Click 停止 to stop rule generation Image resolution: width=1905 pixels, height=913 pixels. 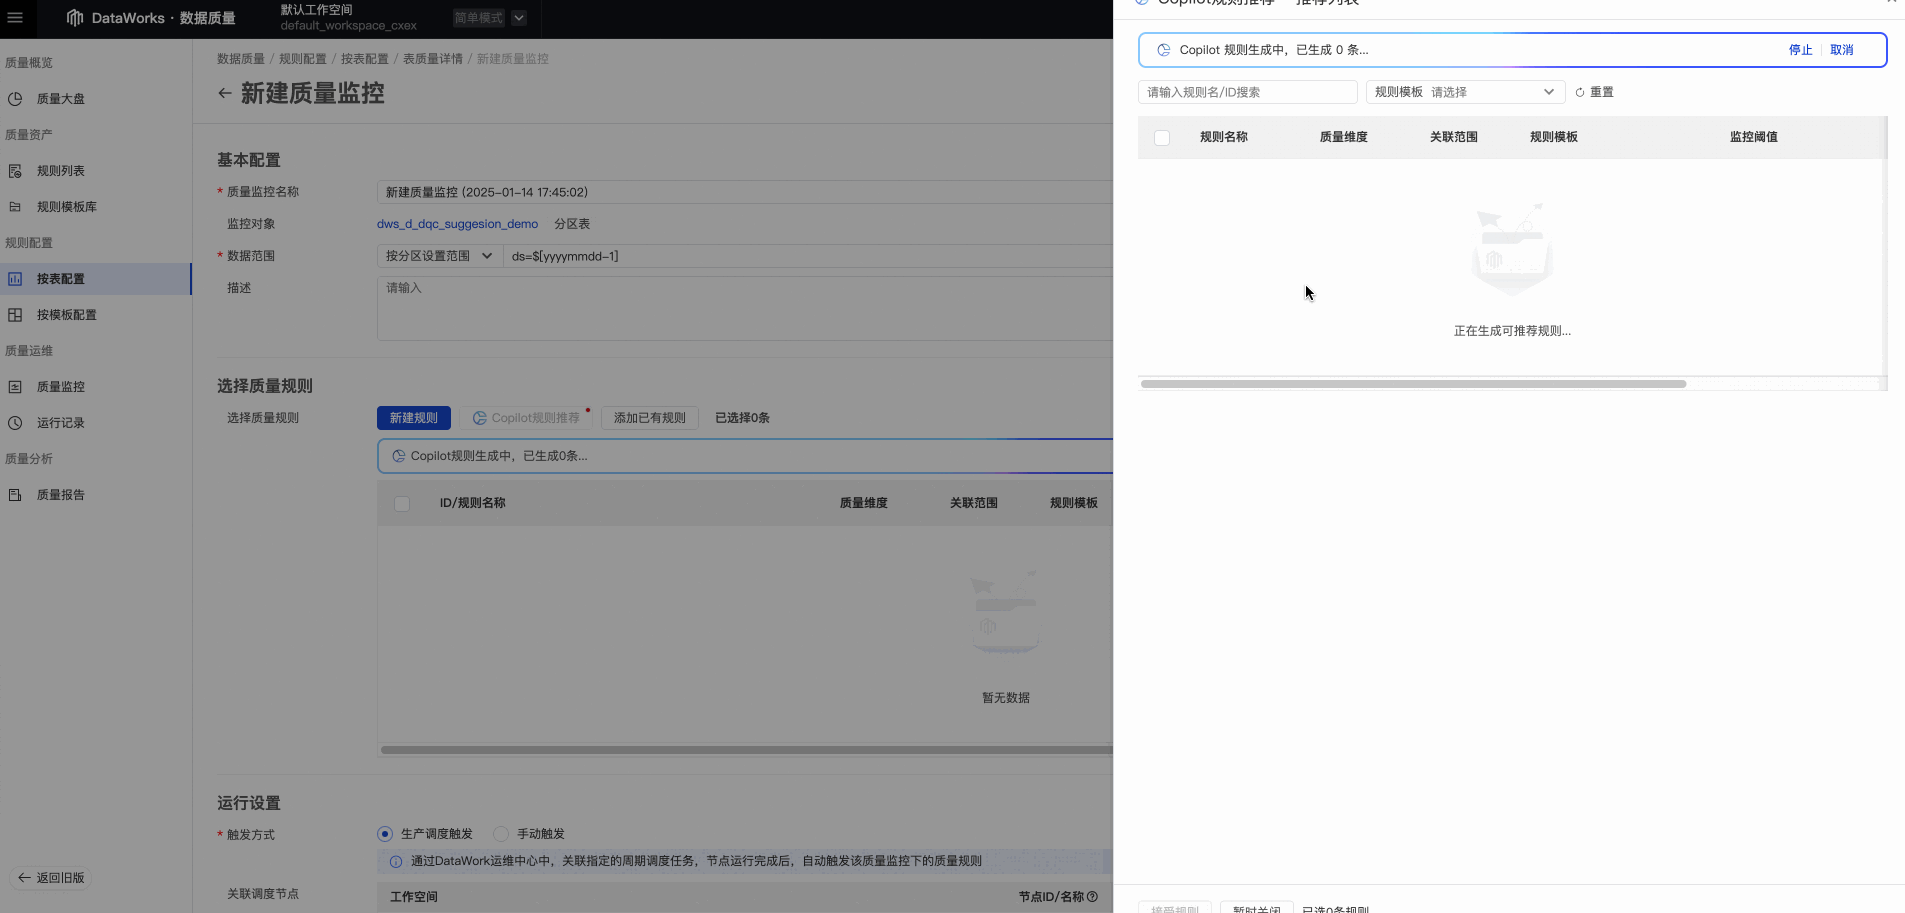point(1800,50)
